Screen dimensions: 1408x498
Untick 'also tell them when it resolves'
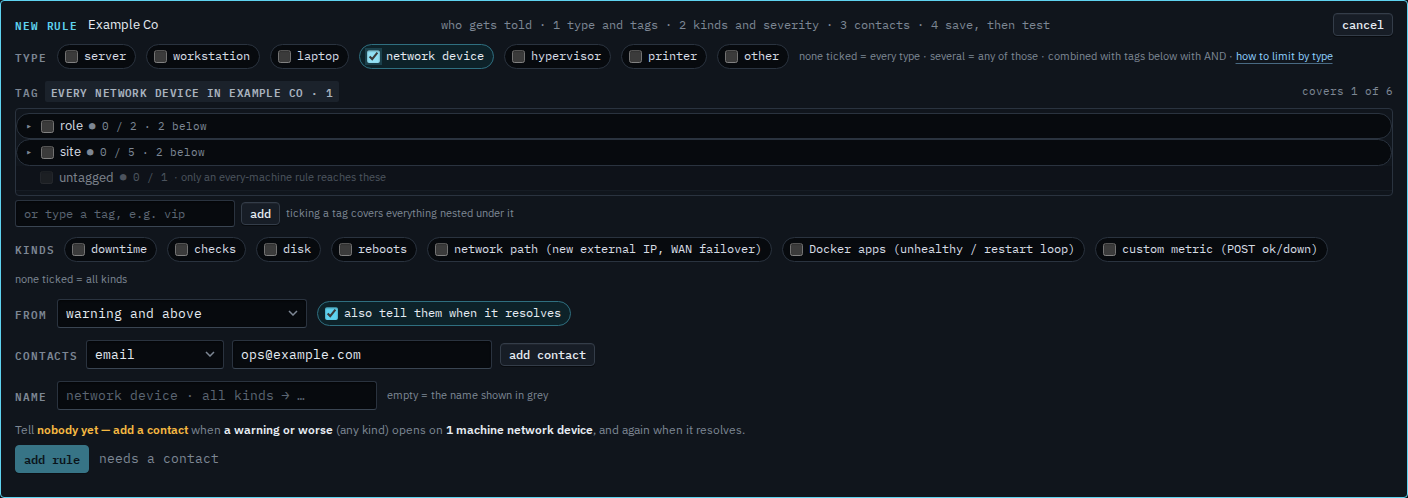pyautogui.click(x=331, y=314)
